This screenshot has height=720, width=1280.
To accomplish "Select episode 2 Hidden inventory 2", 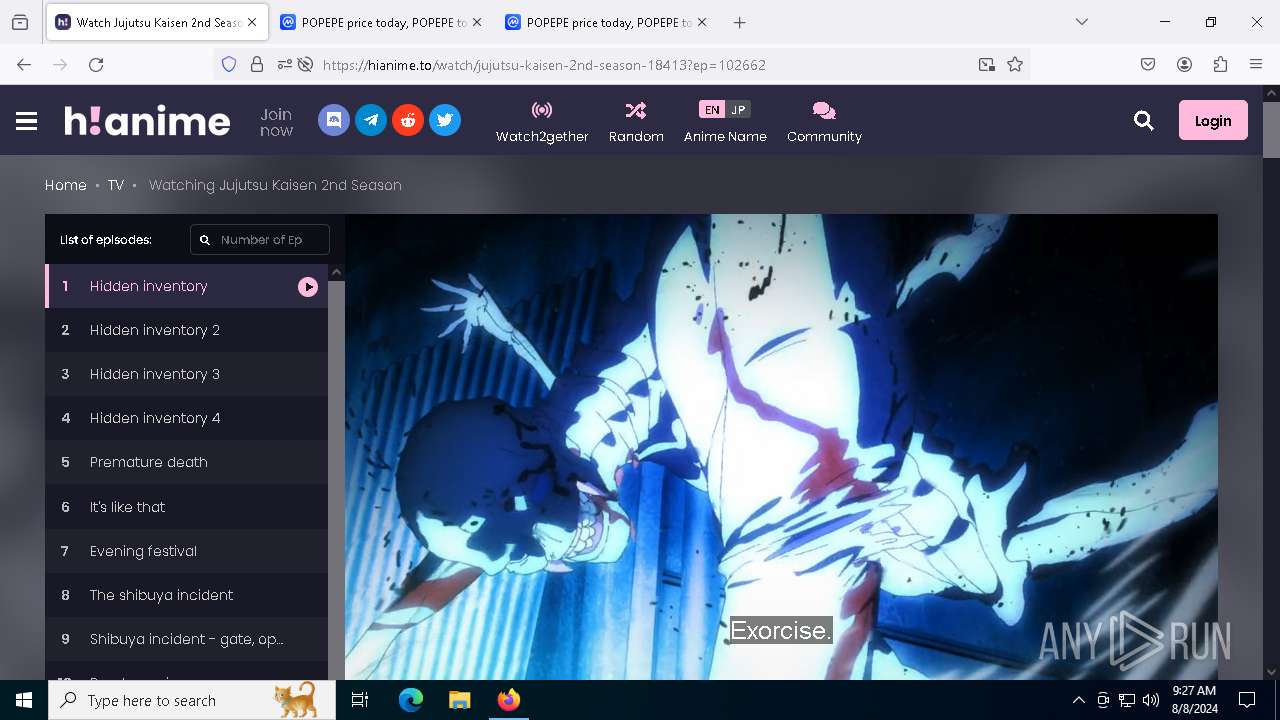I will coord(186,330).
